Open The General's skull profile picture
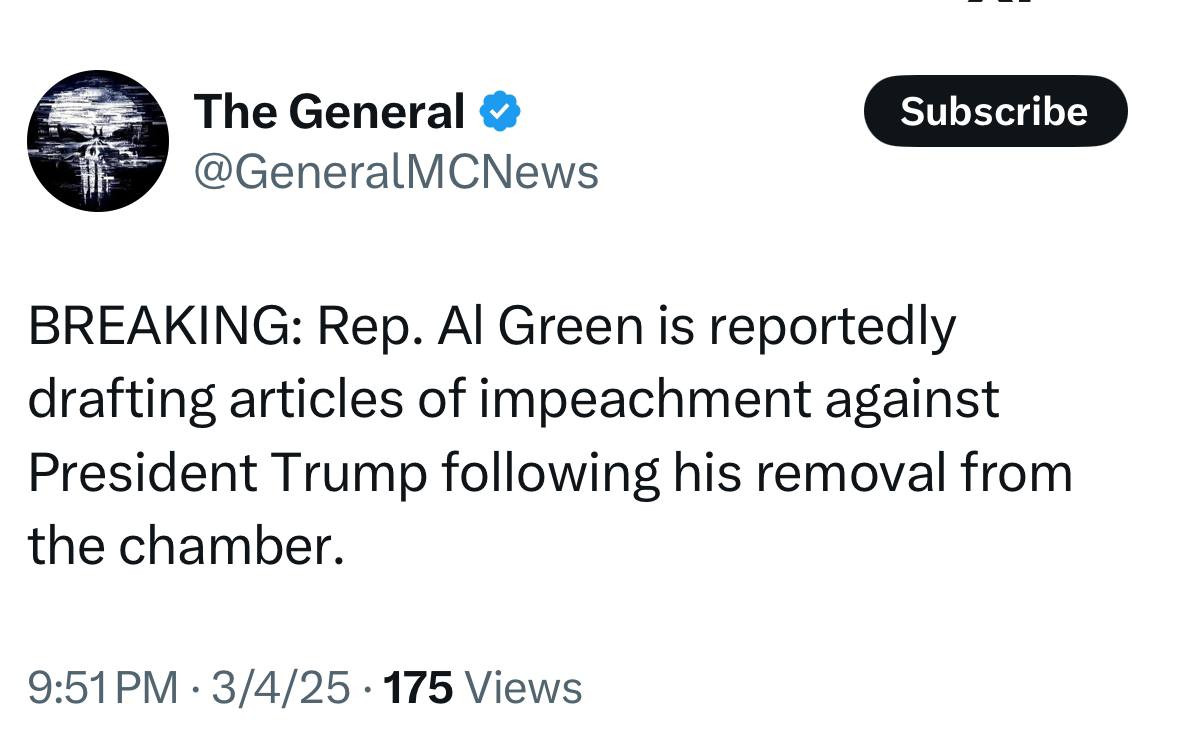This screenshot has width=1179, height=748. pyautogui.click(x=98, y=141)
